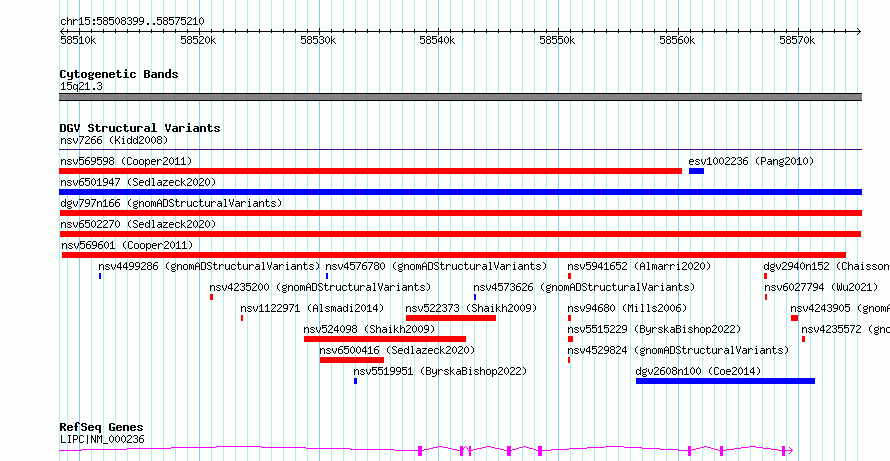The width and height of the screenshot is (890, 461).
Task: Open the nsv4235572 variant label
Action: pyautogui.click(x=845, y=329)
